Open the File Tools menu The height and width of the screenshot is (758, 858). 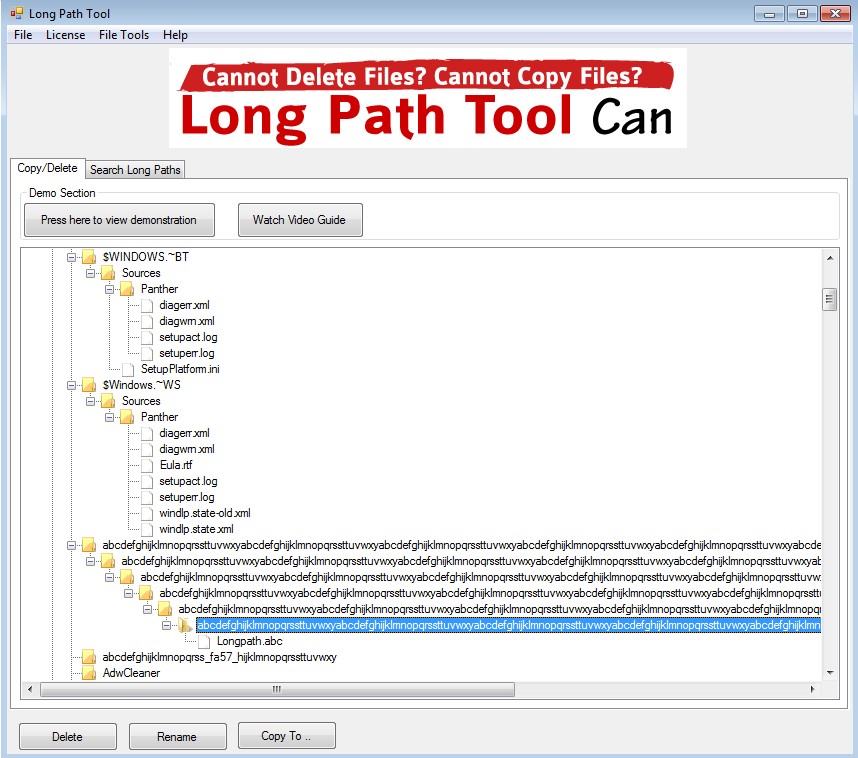(124, 35)
